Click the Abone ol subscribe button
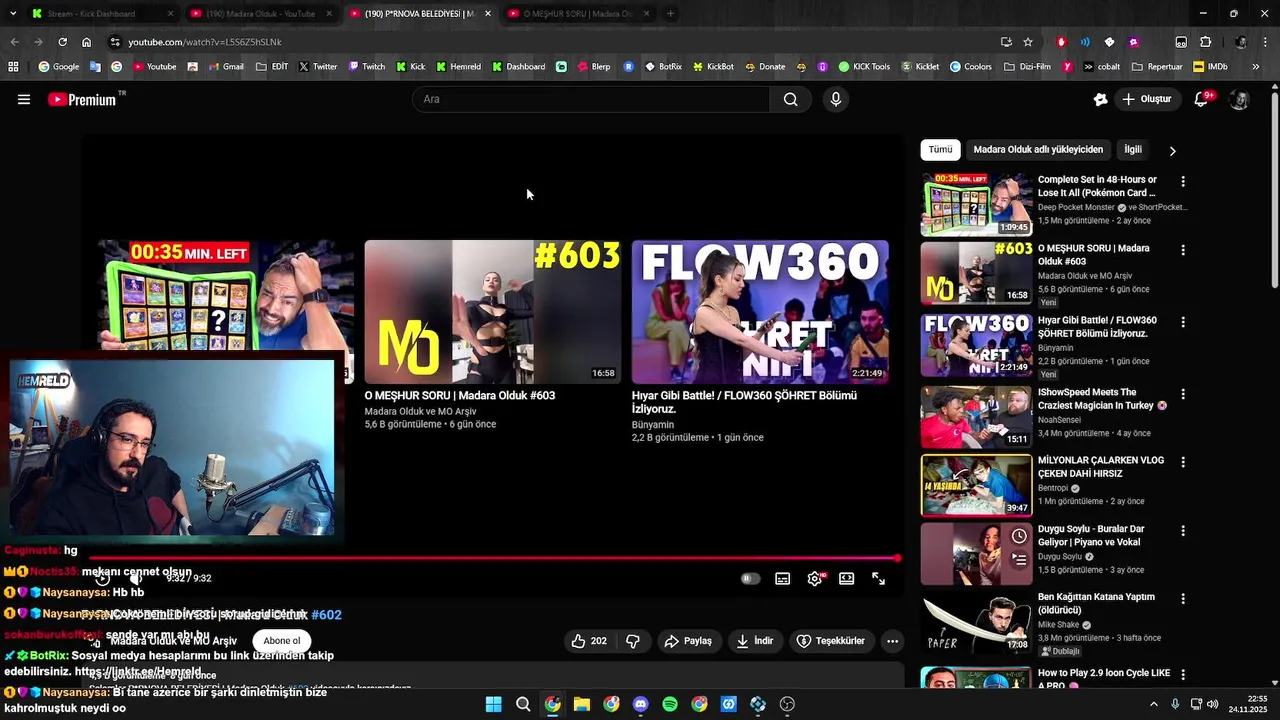The image size is (1280, 720). tap(281, 641)
